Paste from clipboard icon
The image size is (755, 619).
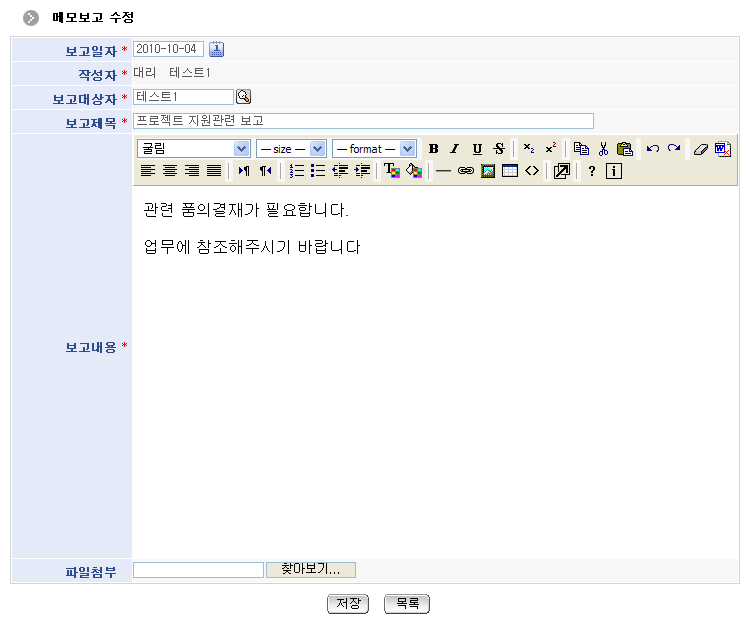625,149
